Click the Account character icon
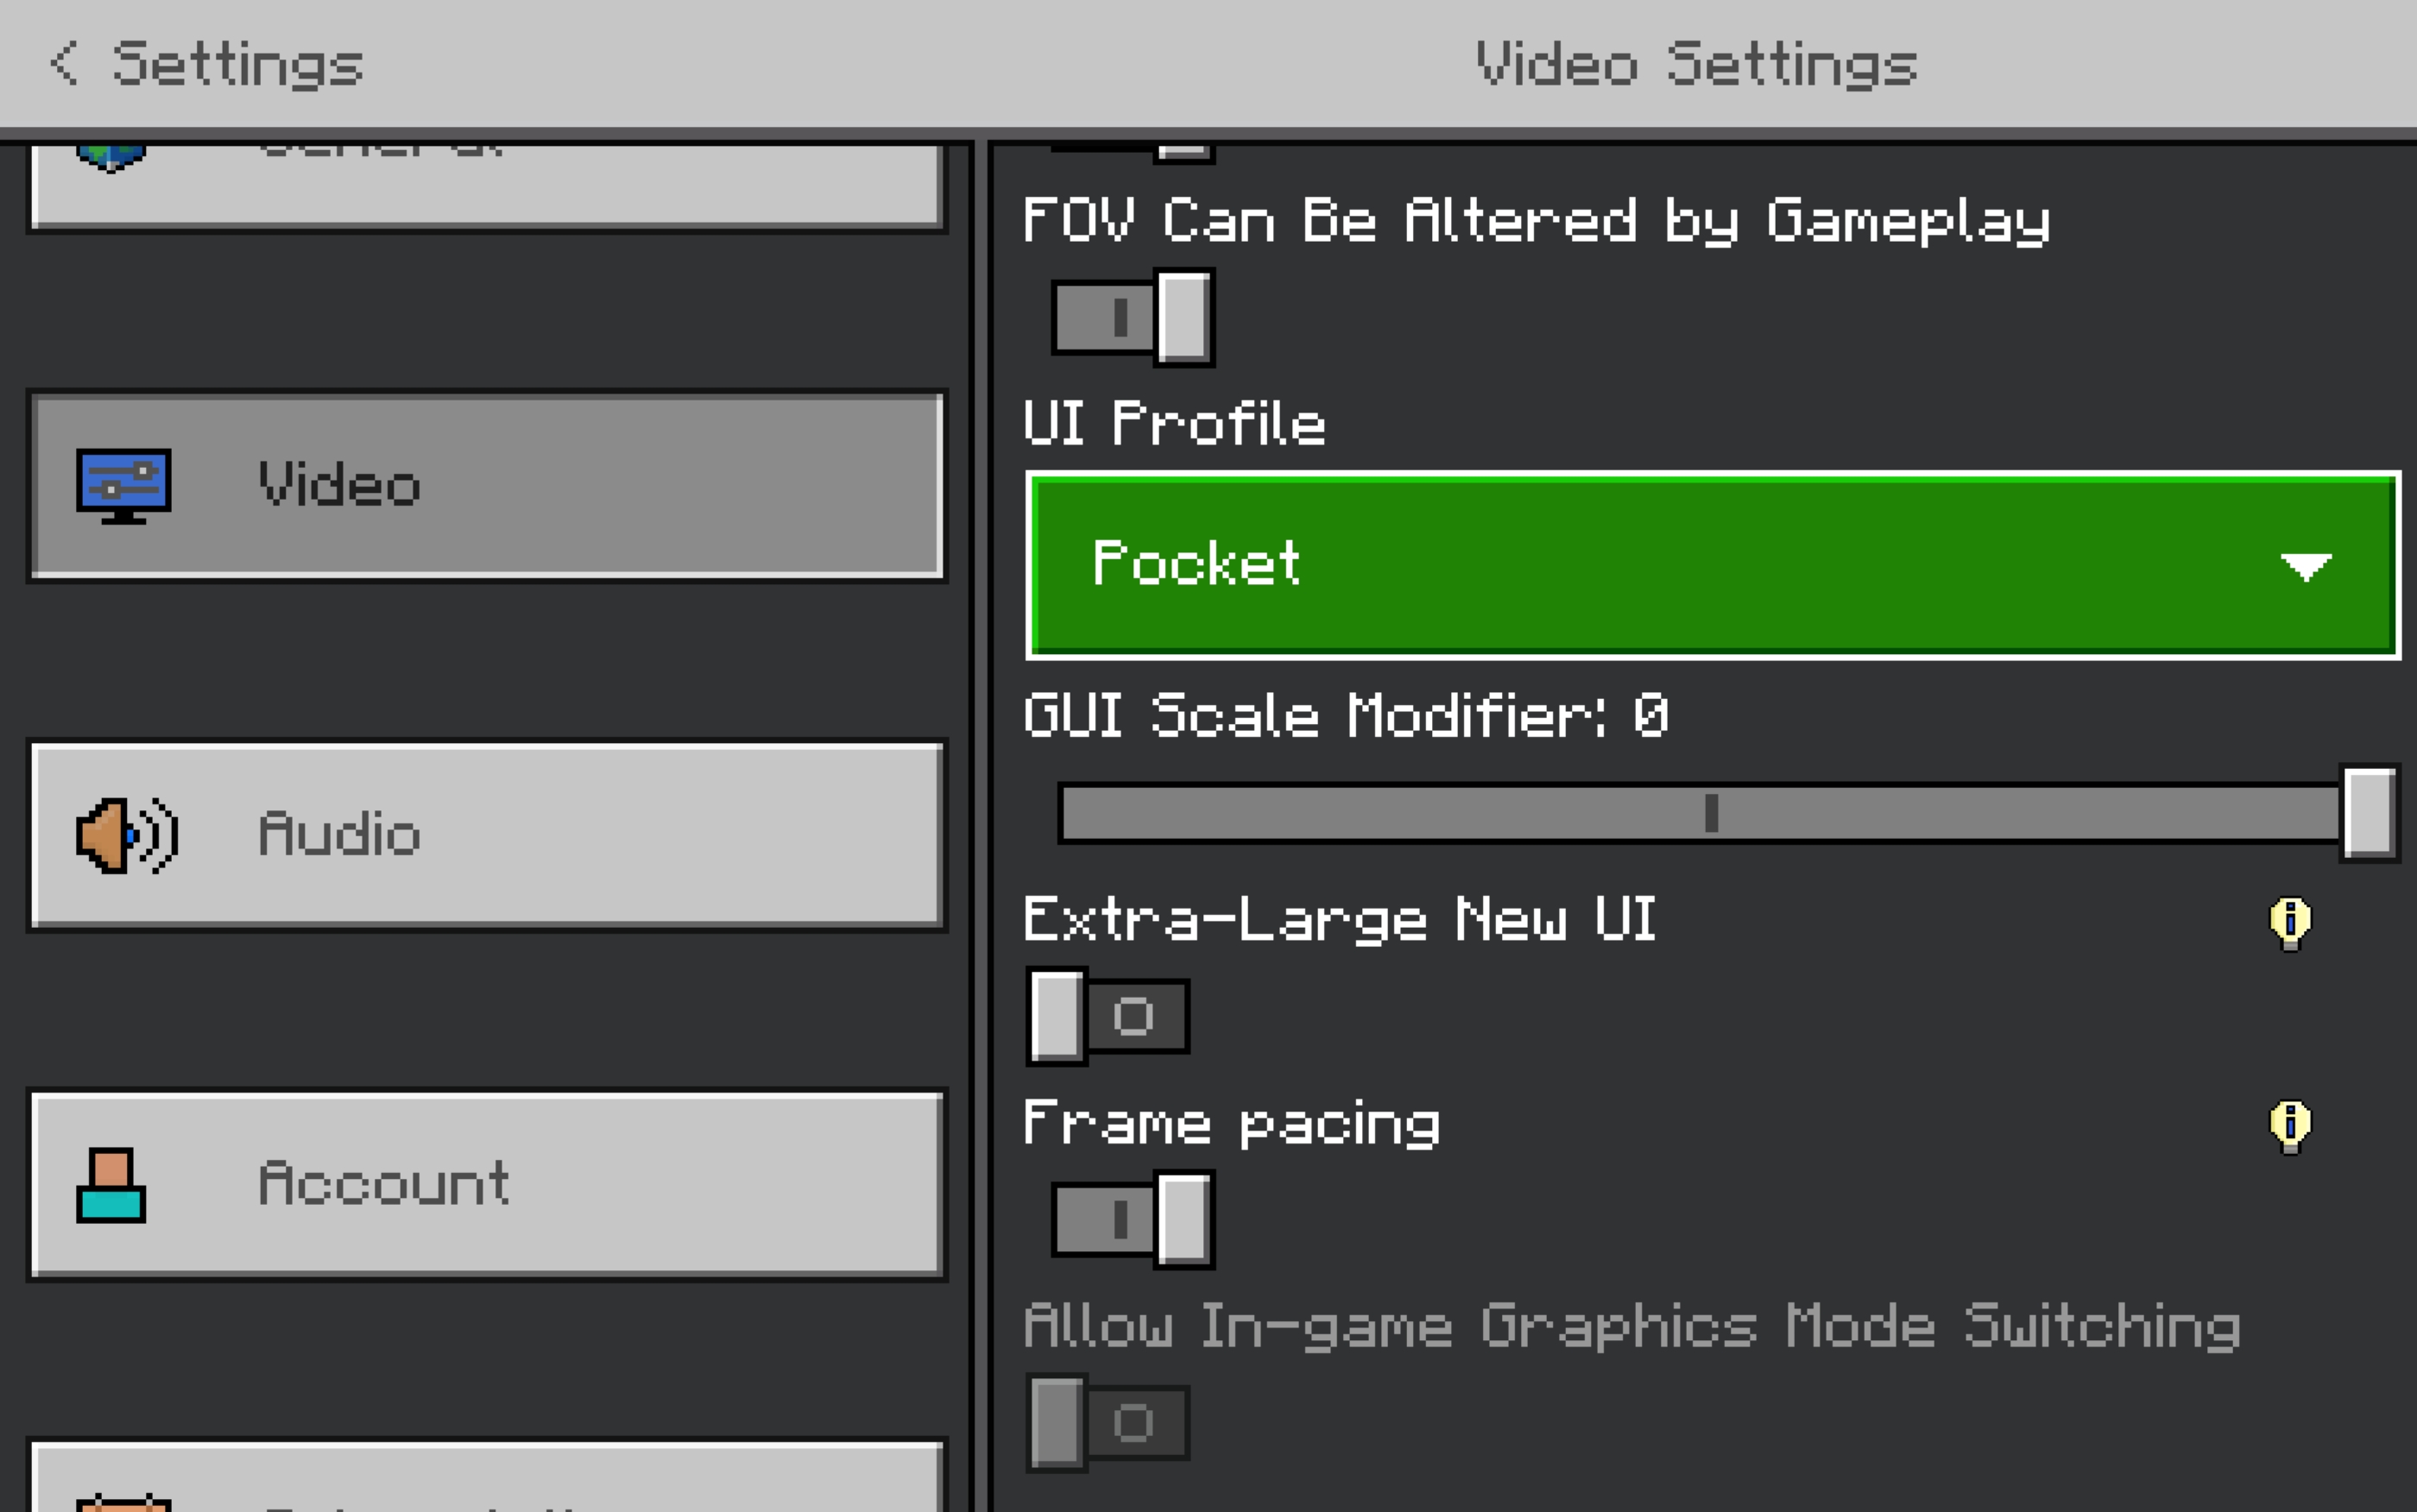The width and height of the screenshot is (2417, 1512). tap(111, 1185)
